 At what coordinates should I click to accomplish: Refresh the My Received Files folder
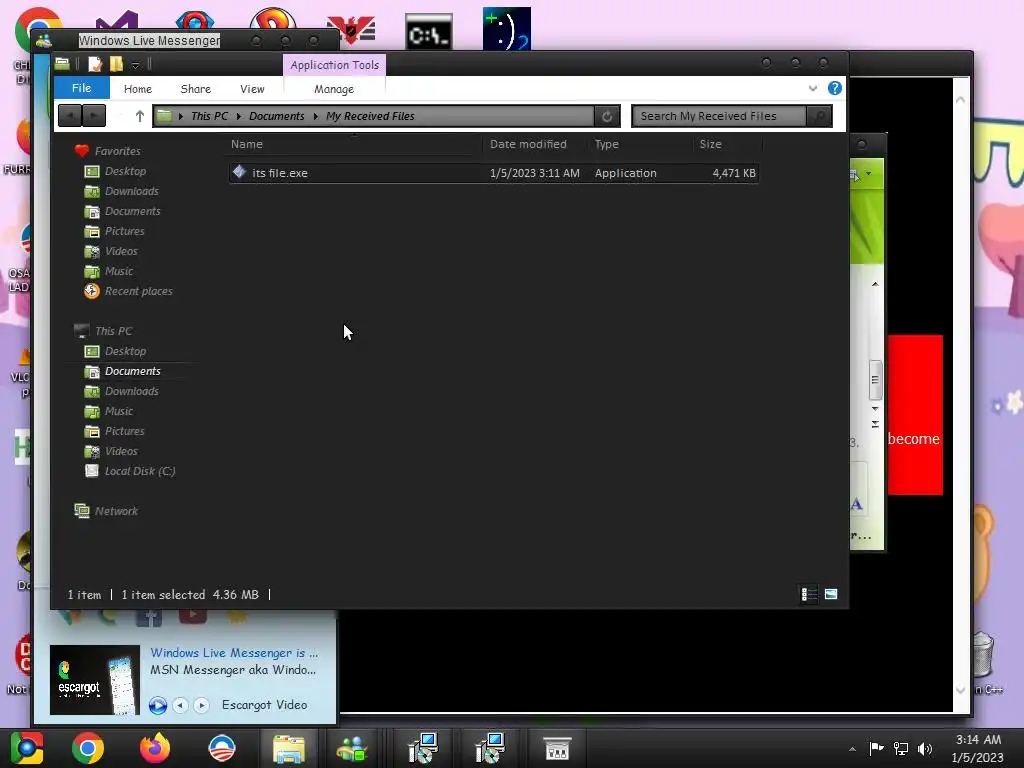(607, 116)
